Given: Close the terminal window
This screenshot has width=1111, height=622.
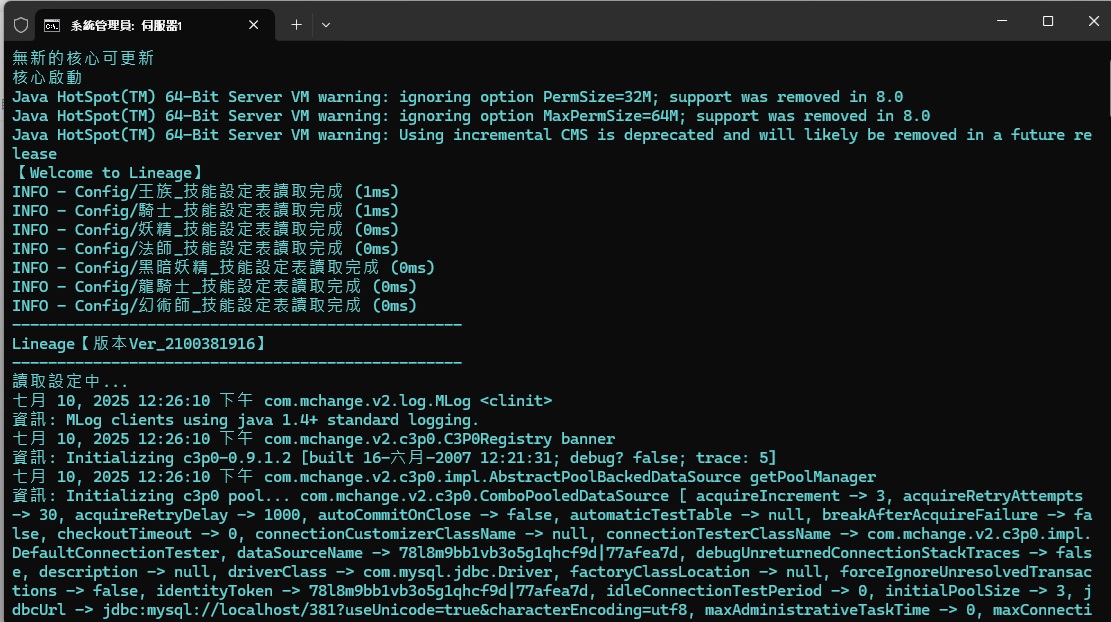Looking at the screenshot, I should (1093, 21).
